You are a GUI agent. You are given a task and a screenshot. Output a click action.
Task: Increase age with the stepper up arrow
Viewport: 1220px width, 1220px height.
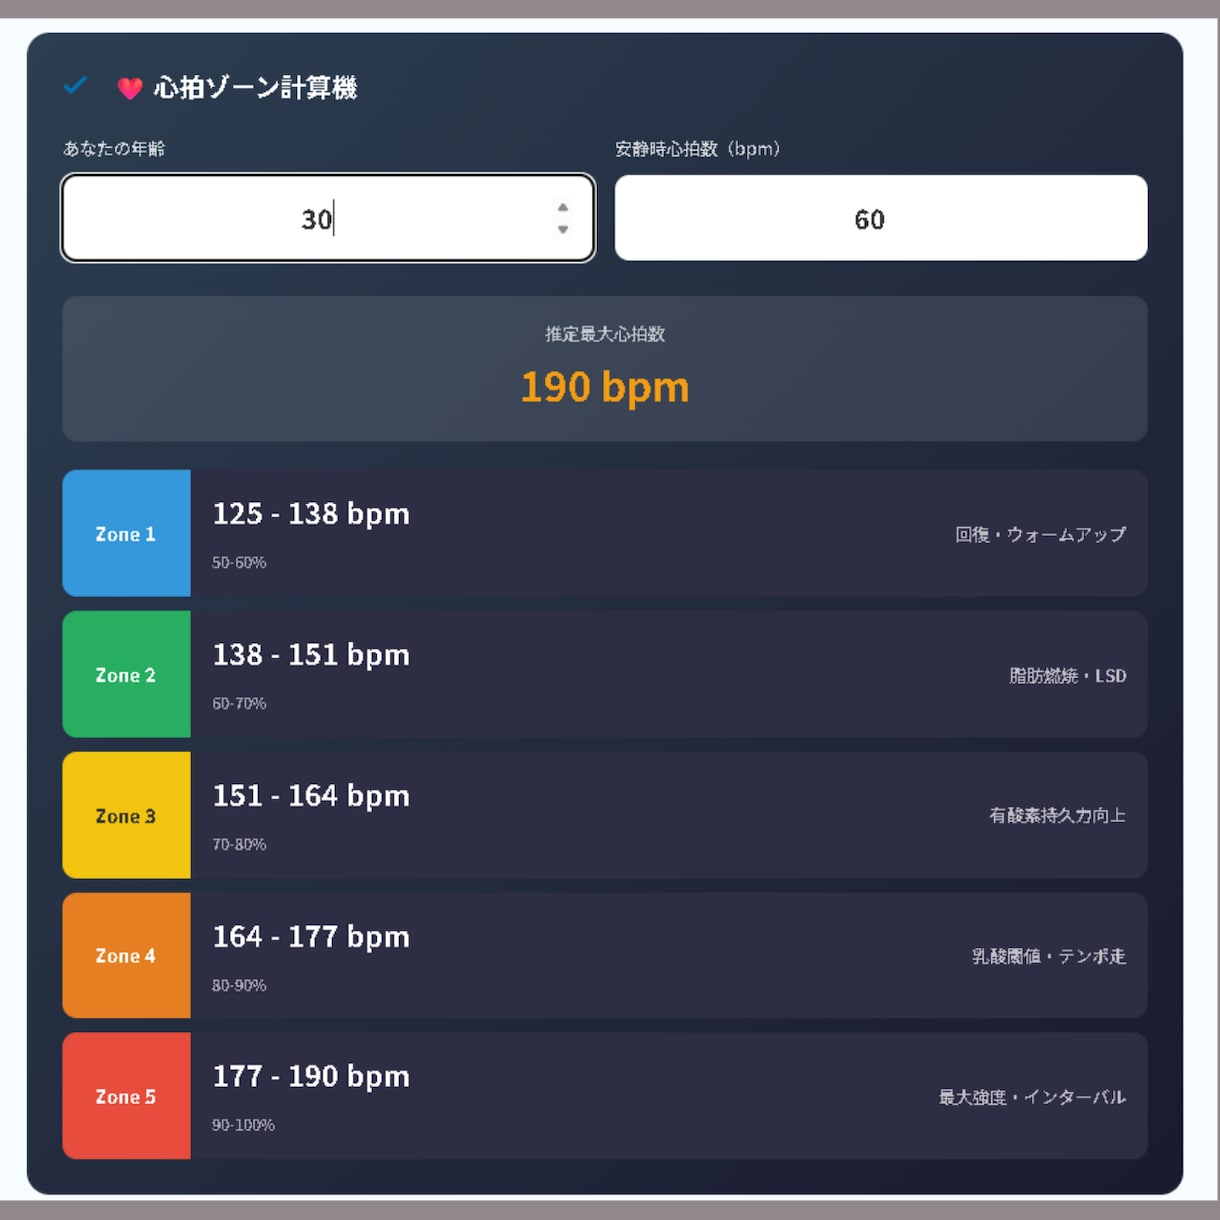[x=563, y=208]
